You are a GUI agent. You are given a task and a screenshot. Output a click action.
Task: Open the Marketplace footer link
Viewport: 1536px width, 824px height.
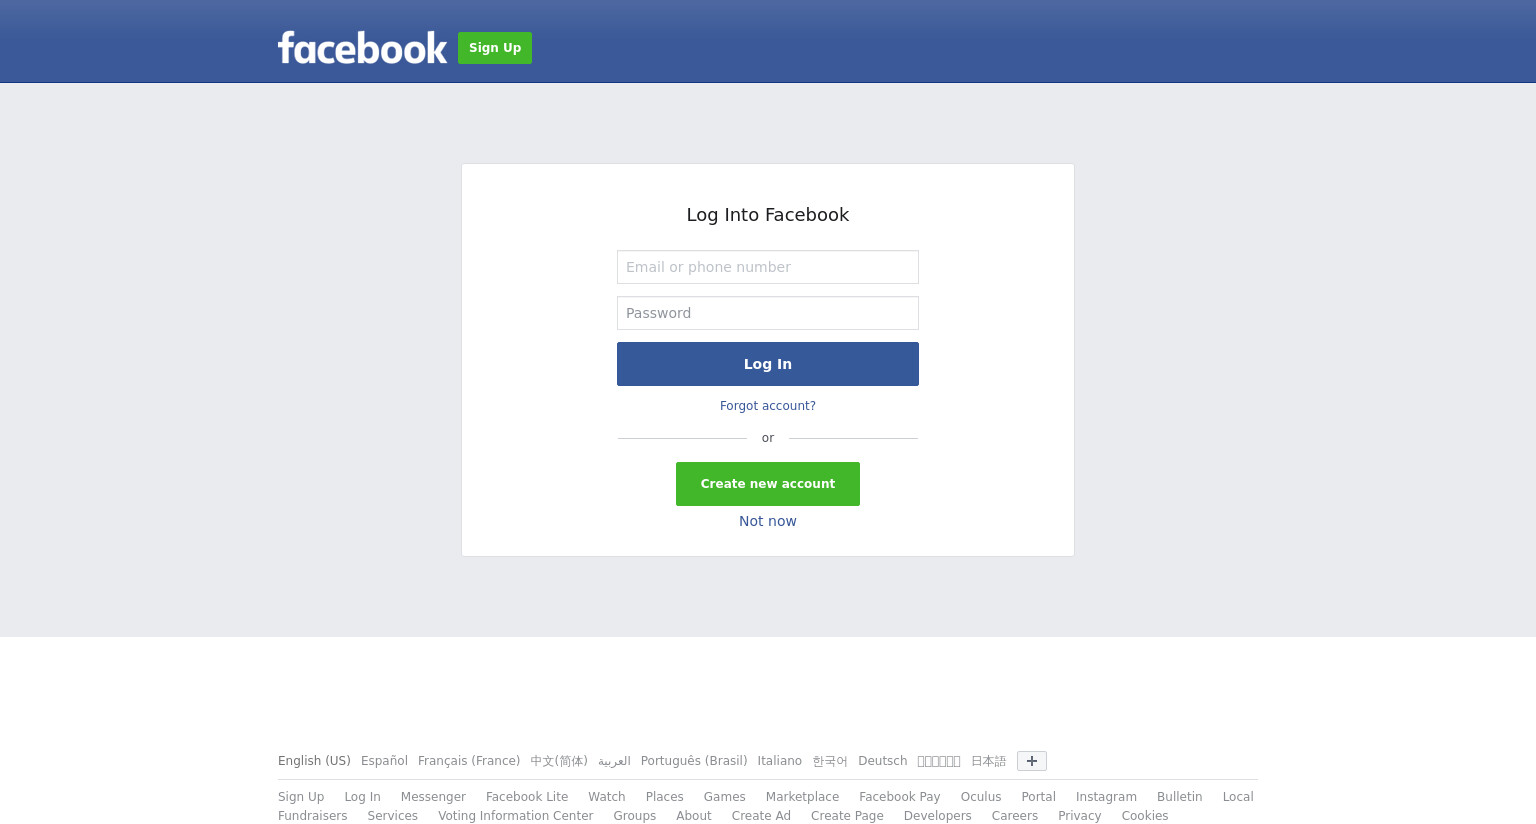[x=802, y=797]
